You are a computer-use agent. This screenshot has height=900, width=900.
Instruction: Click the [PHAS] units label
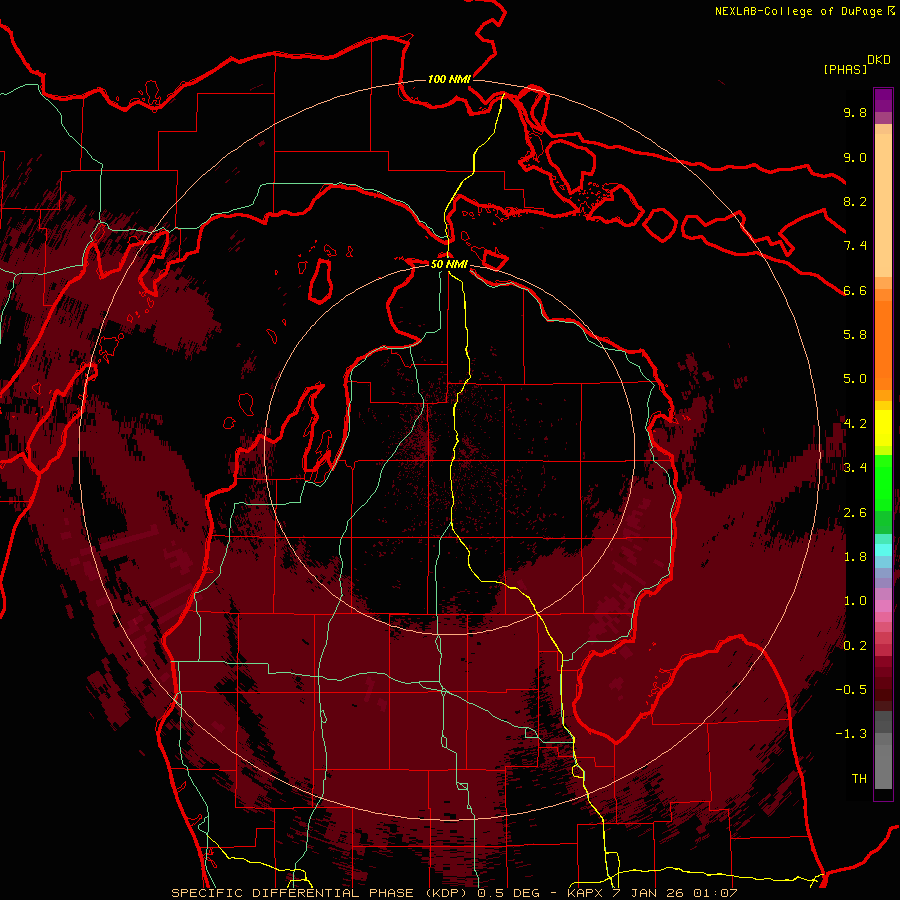(x=845, y=69)
